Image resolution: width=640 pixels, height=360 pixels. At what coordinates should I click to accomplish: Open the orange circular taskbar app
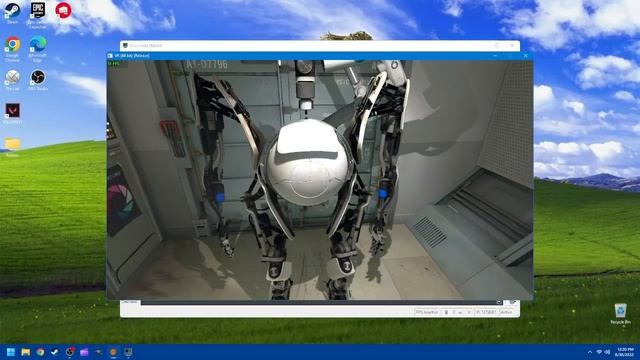(x=113, y=352)
